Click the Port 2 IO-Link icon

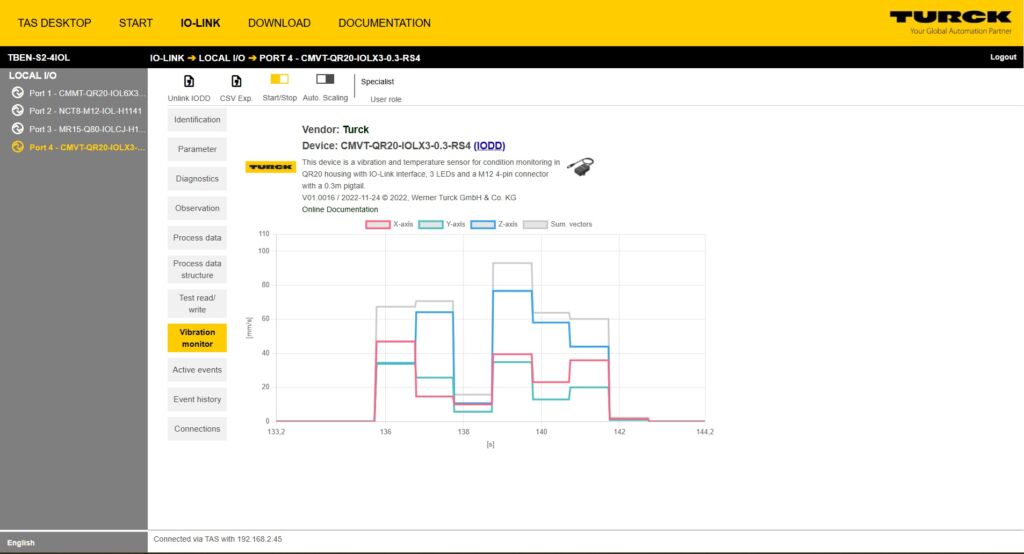point(17,111)
